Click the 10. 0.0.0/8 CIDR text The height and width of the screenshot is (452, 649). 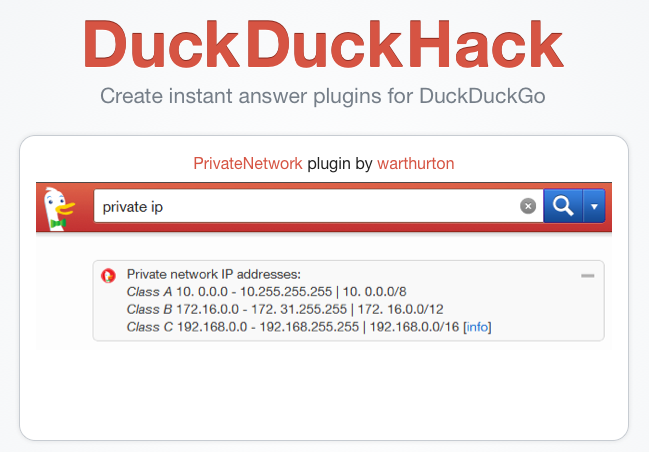[x=375, y=292]
